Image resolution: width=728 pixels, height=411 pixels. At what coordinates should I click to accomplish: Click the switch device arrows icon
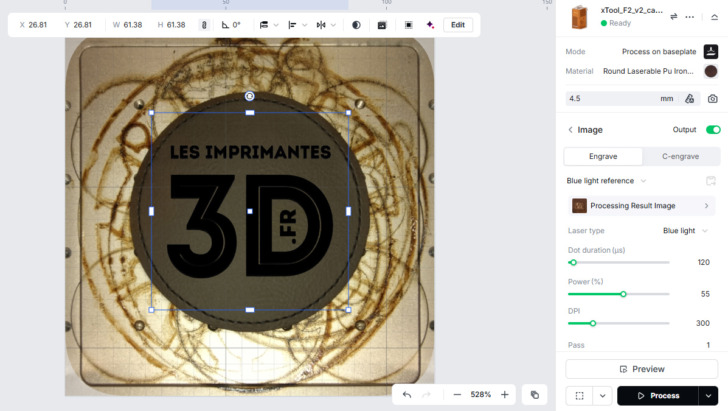pyautogui.click(x=674, y=17)
